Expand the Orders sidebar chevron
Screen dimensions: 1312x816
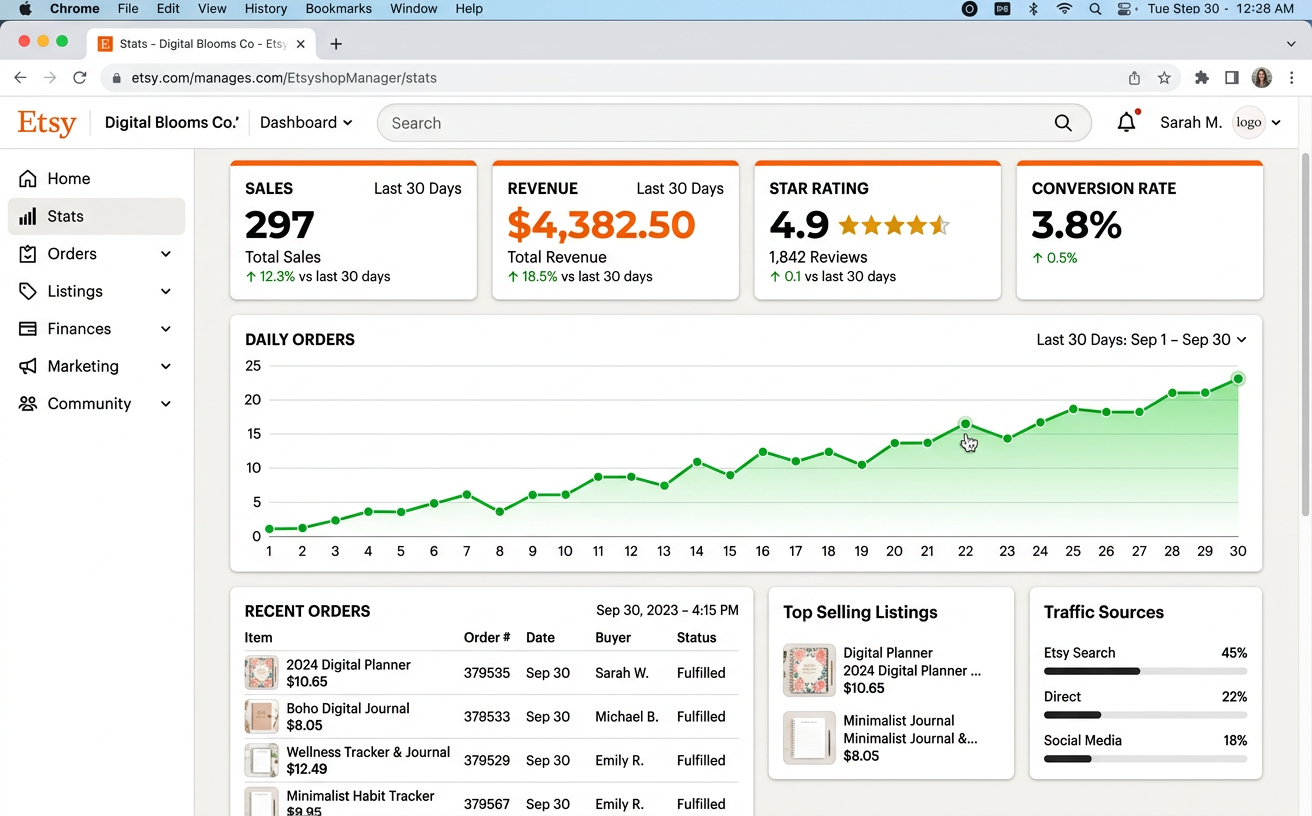166,254
